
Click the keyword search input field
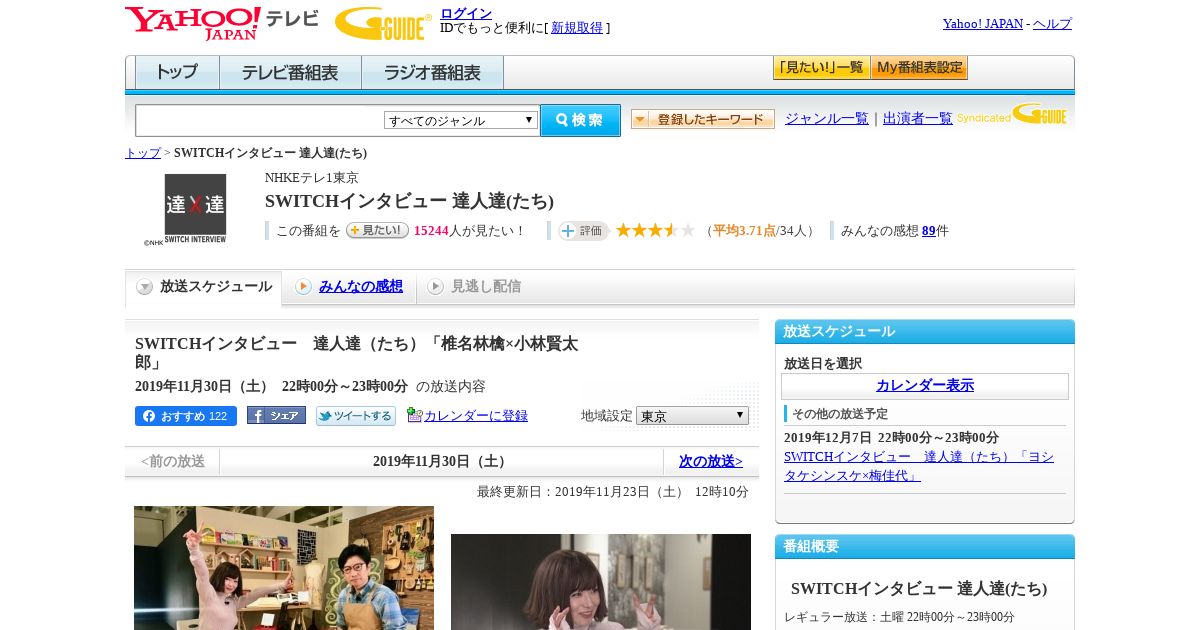coord(259,120)
